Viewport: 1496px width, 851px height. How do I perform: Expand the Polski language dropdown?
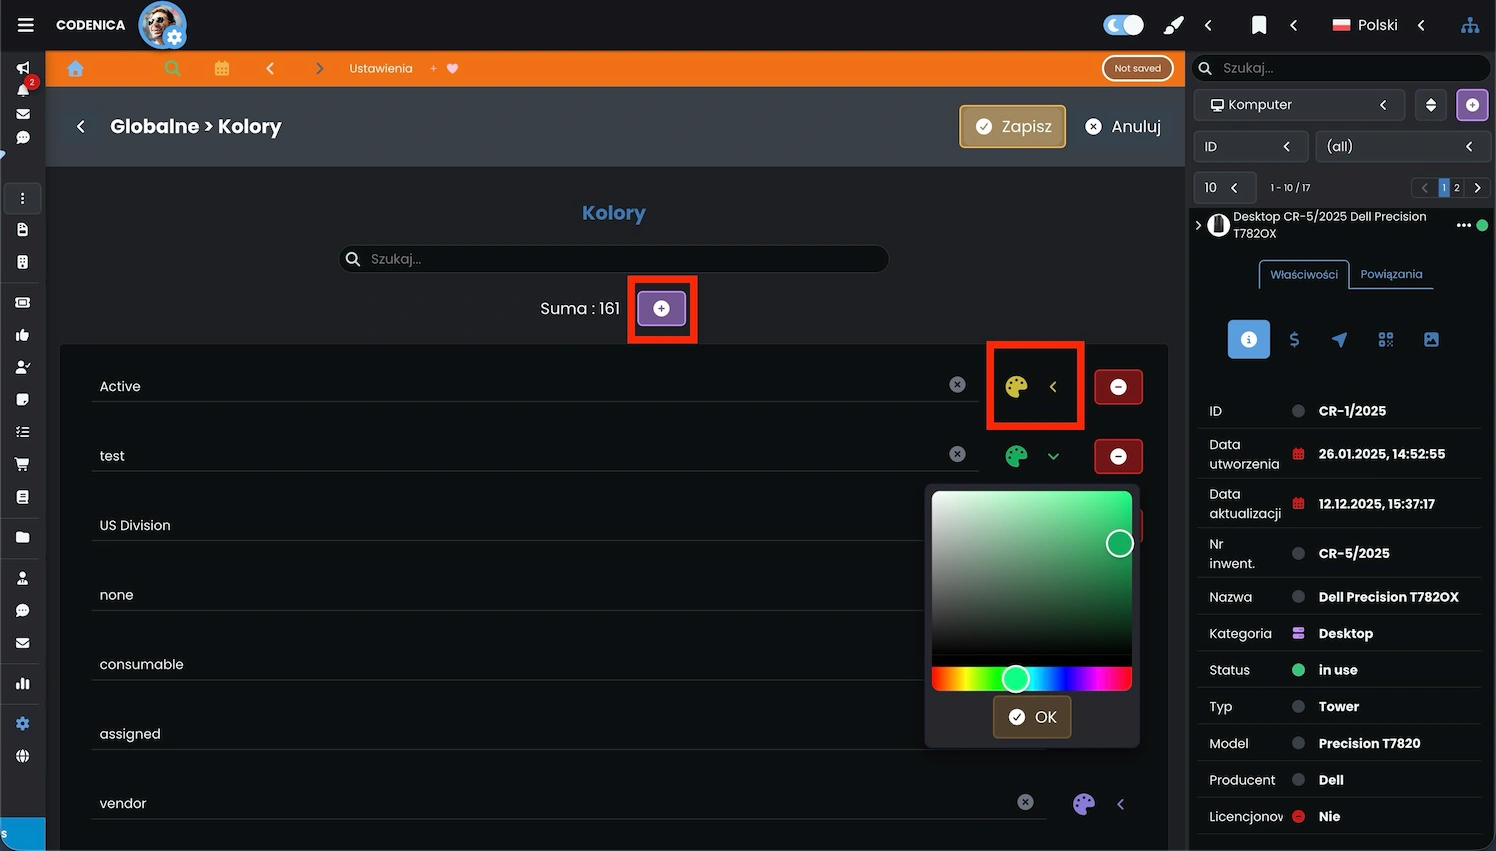(x=1378, y=25)
